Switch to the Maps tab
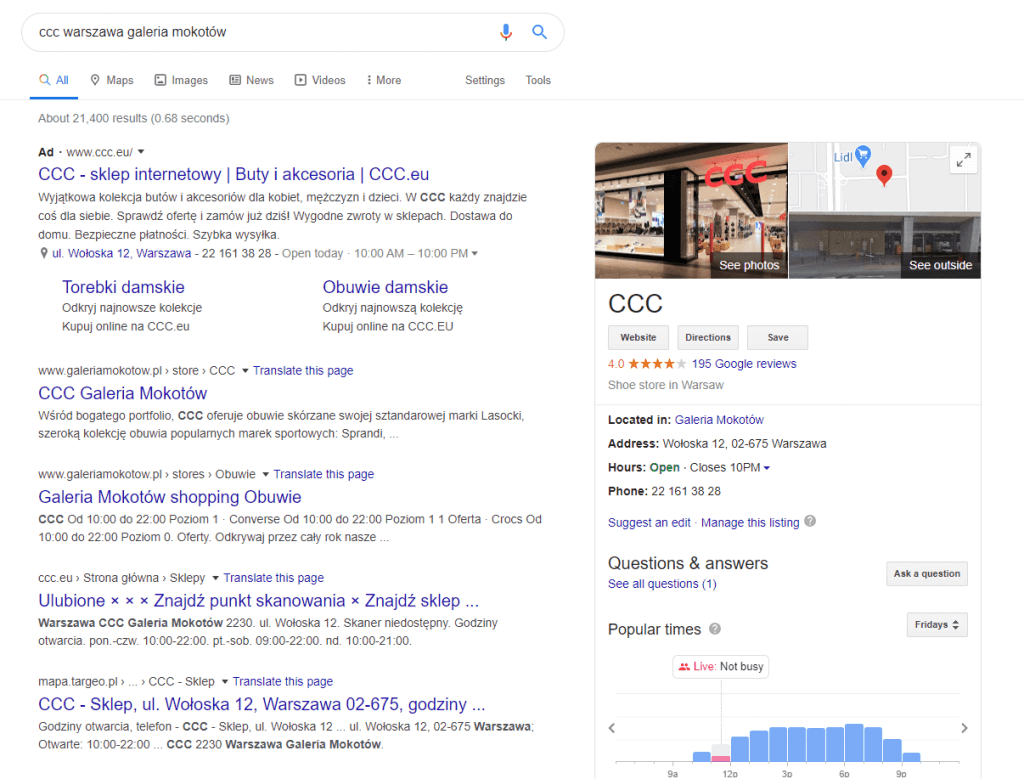This screenshot has height=779, width=1024. [112, 80]
